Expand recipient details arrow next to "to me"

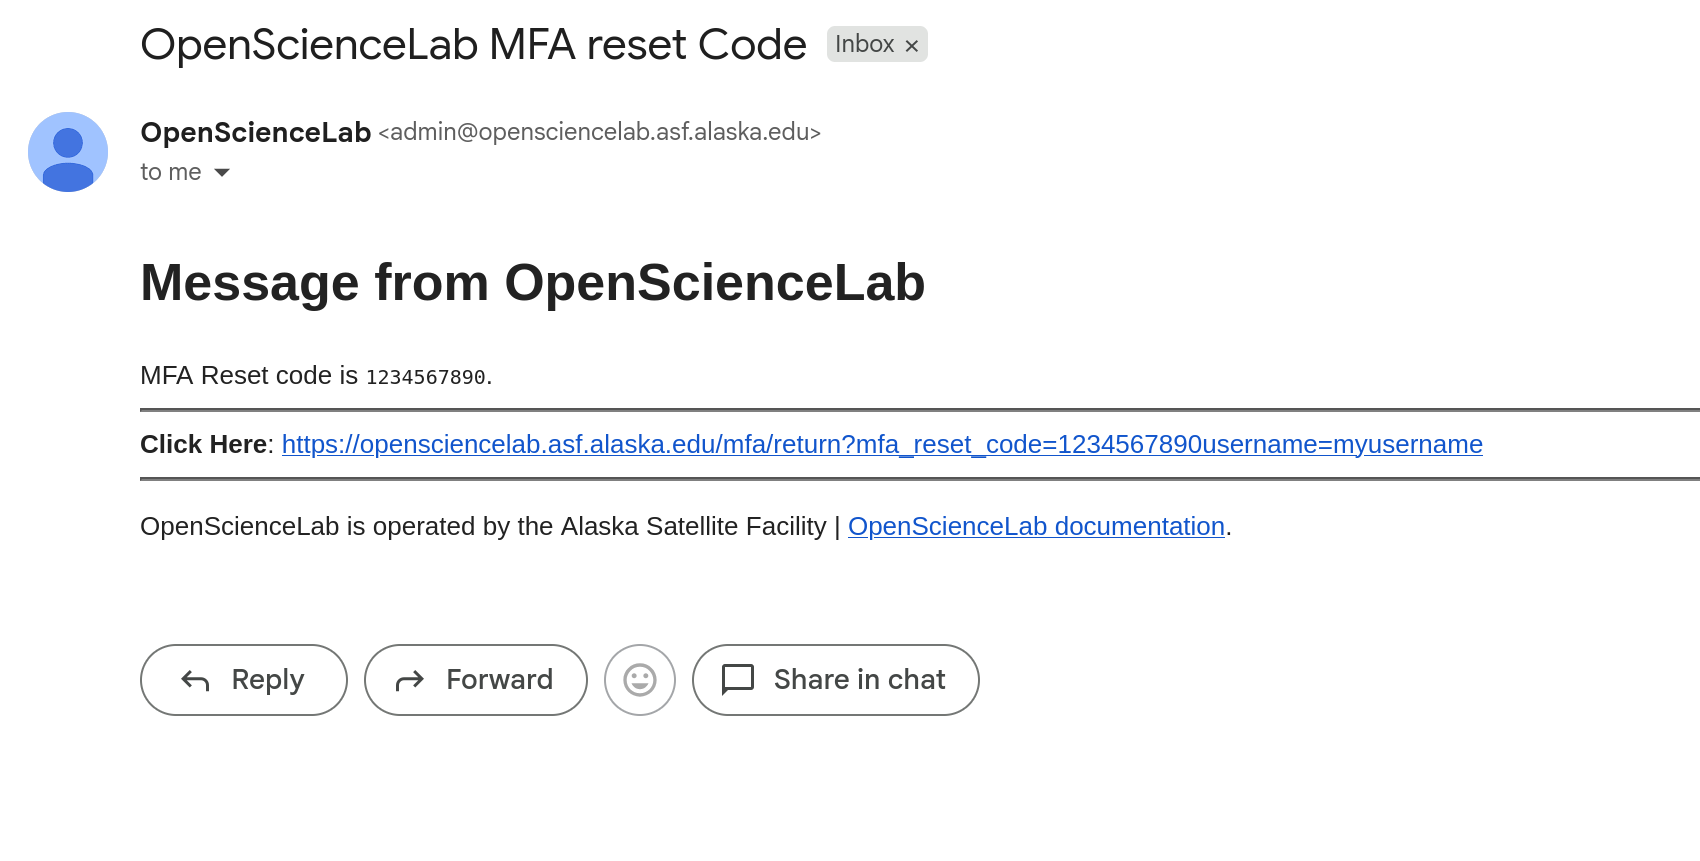pos(222,173)
